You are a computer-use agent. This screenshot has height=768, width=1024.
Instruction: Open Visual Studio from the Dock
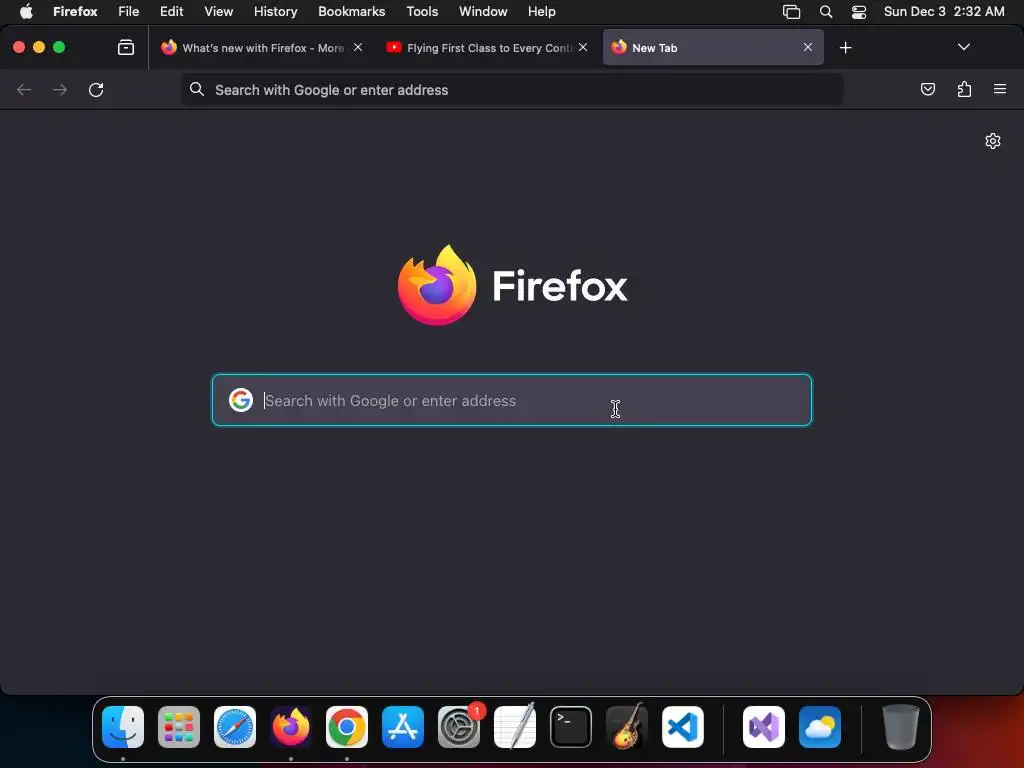pyautogui.click(x=764, y=727)
